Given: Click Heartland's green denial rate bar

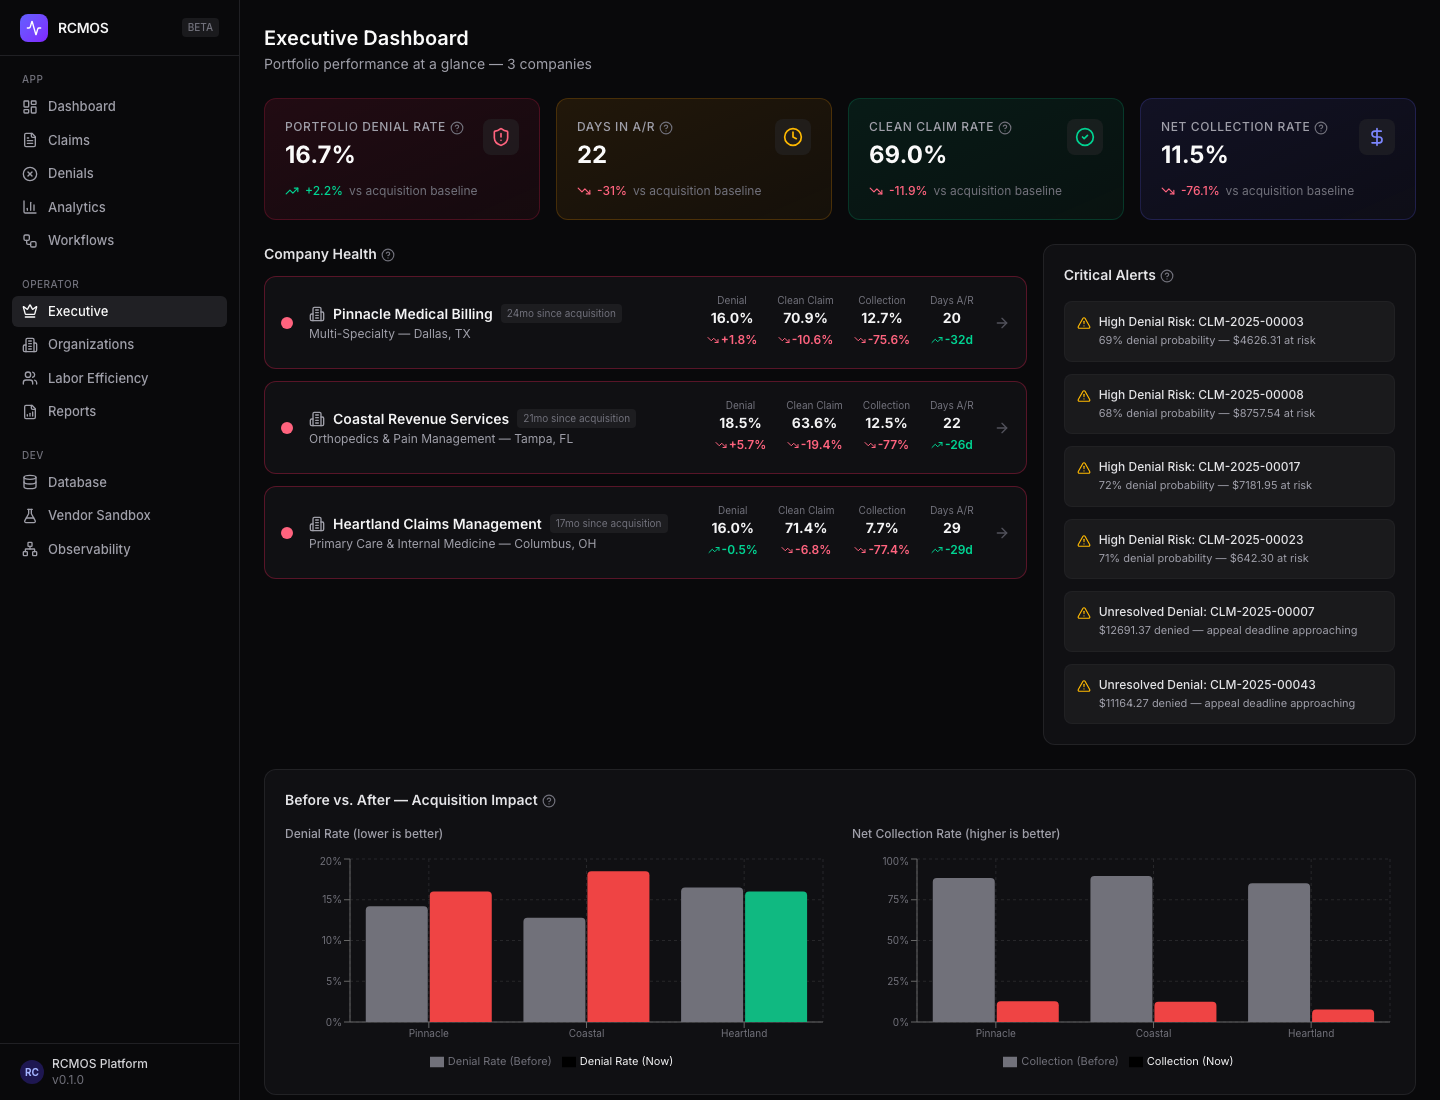Looking at the screenshot, I should tap(776, 957).
